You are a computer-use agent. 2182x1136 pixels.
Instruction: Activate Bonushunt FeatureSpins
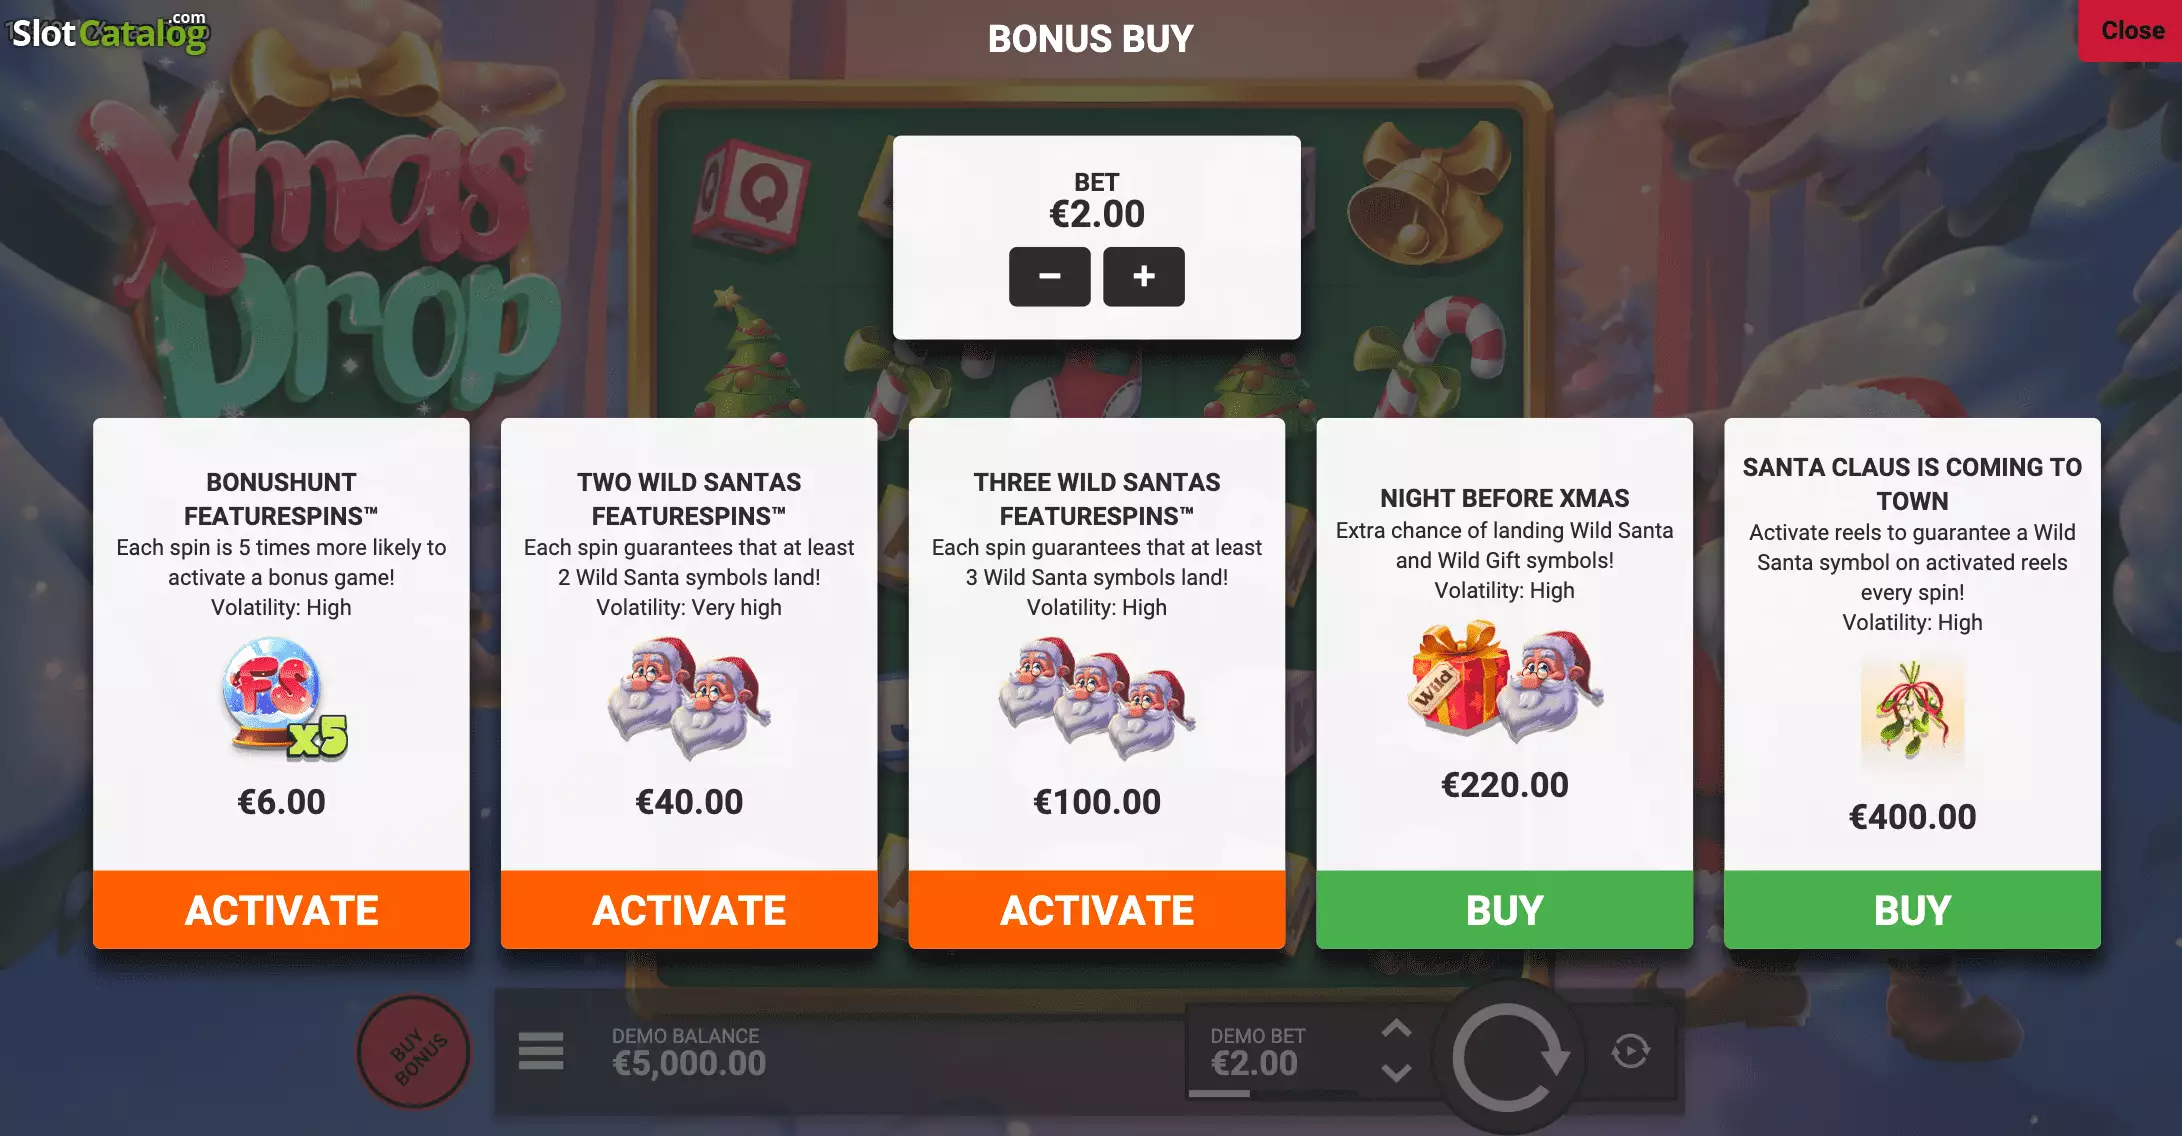tap(281, 910)
